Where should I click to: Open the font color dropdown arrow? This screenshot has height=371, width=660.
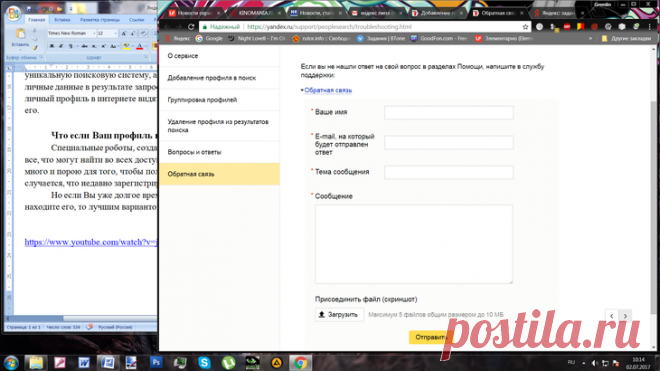tap(145, 46)
